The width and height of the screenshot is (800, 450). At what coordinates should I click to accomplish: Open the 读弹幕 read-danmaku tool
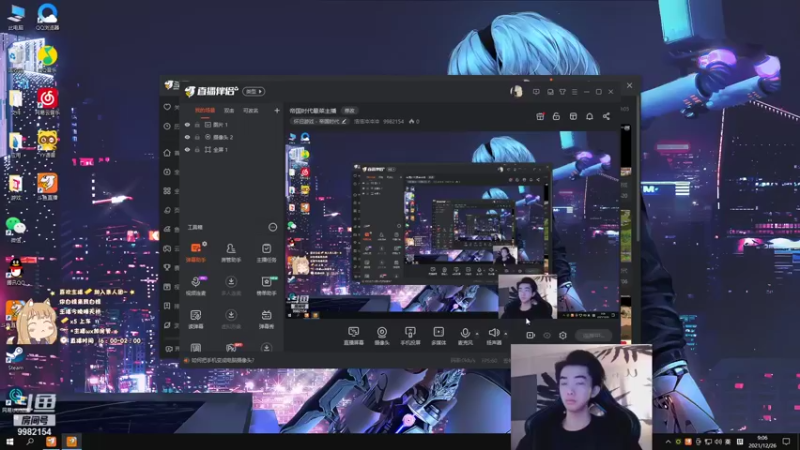tap(196, 319)
